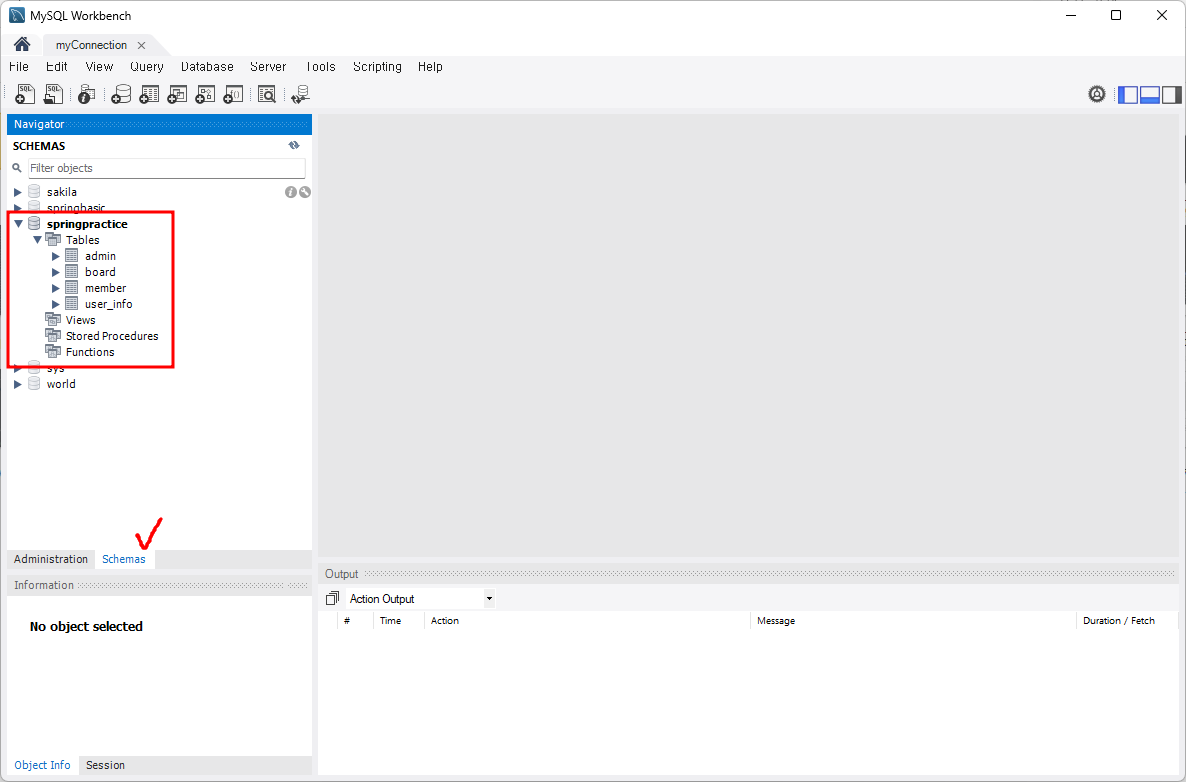Click reconnect to DBMS icon

[x=300, y=94]
